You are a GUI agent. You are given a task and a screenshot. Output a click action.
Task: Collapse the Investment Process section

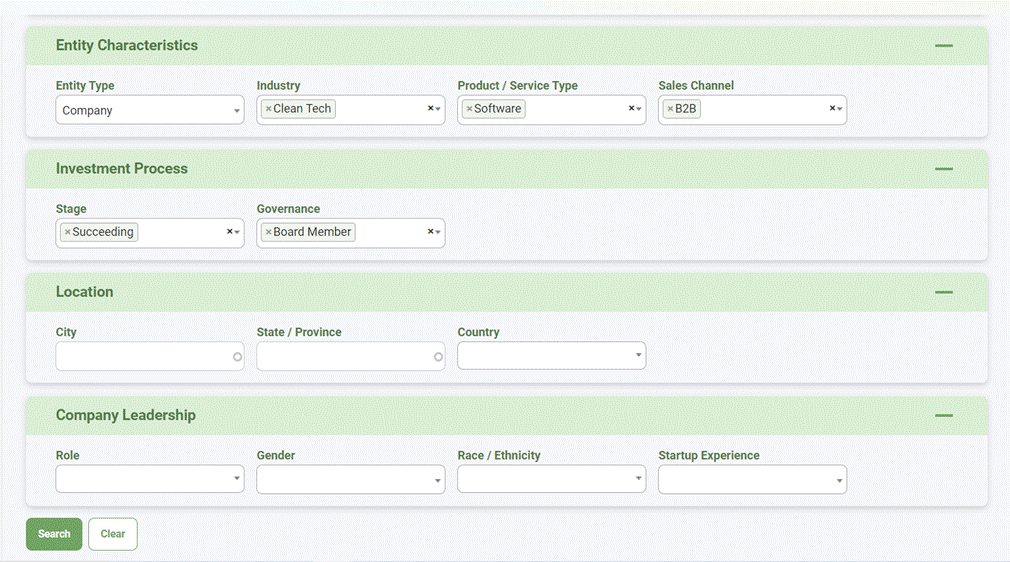click(x=944, y=169)
